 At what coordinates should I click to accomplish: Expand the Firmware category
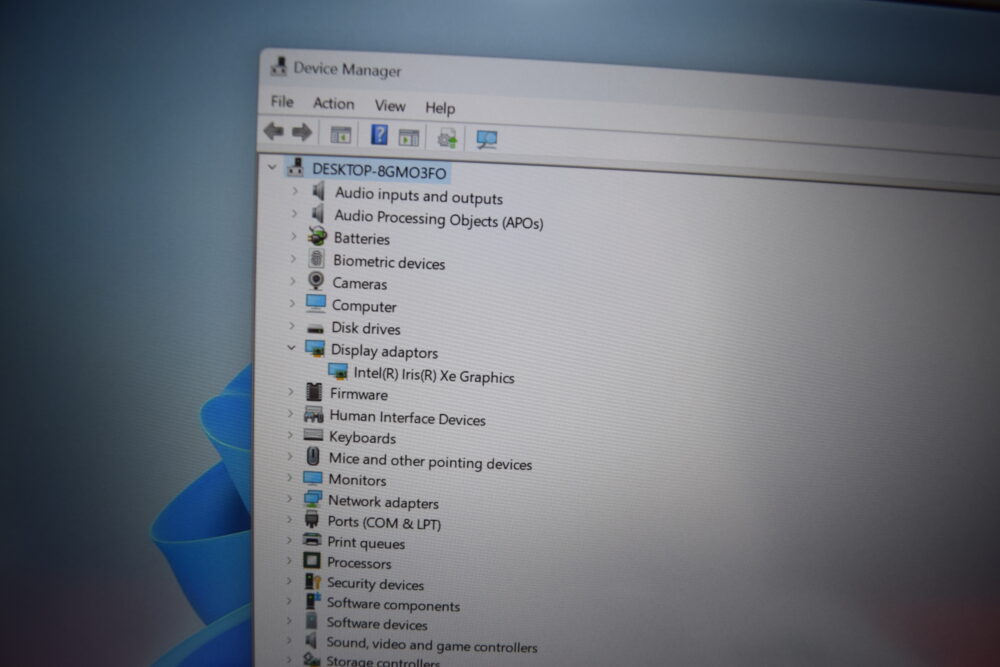point(291,392)
